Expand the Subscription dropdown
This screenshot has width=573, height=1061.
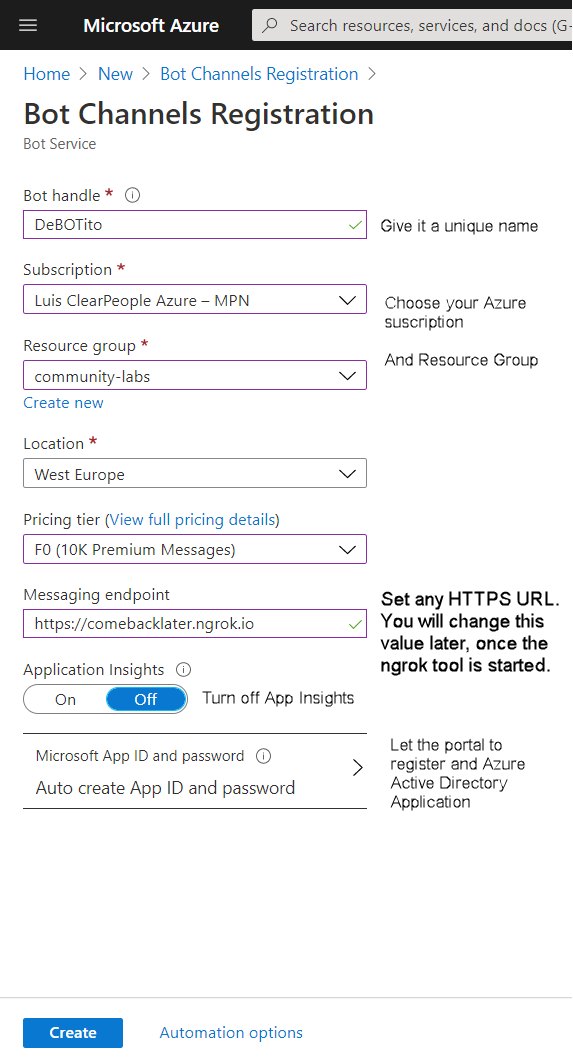[x=195, y=300]
